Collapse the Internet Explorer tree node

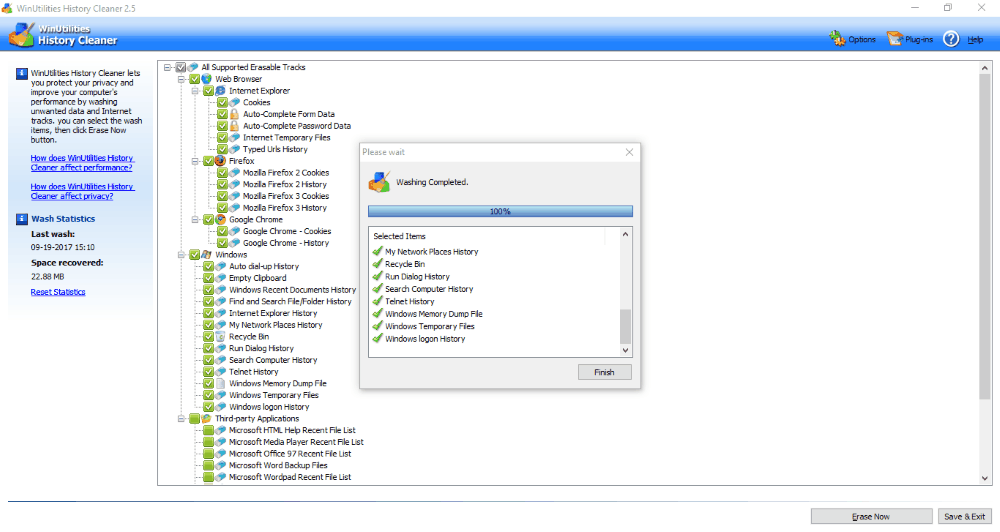tap(196, 91)
